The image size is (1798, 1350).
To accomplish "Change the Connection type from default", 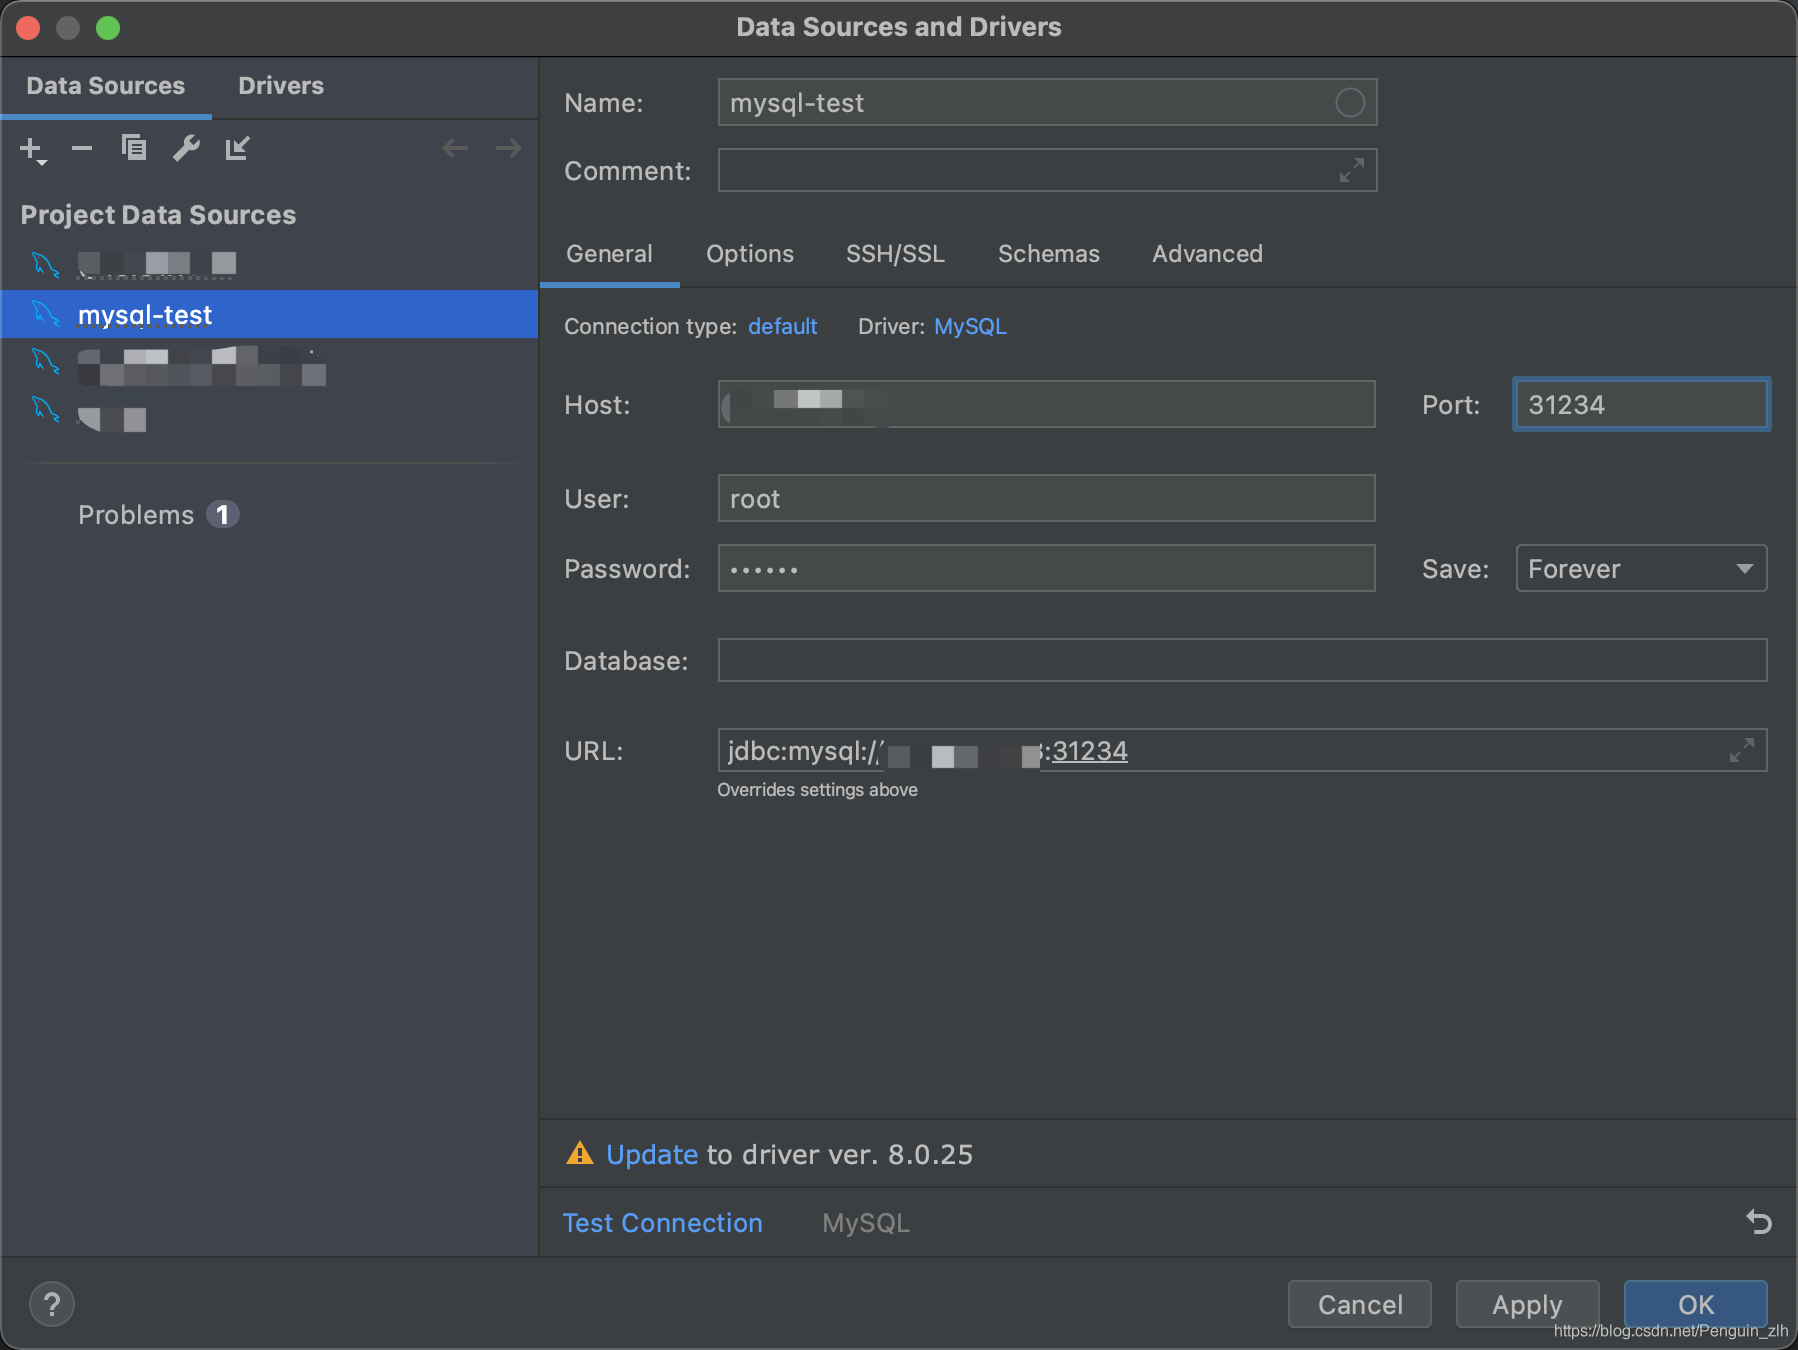I will pos(783,326).
